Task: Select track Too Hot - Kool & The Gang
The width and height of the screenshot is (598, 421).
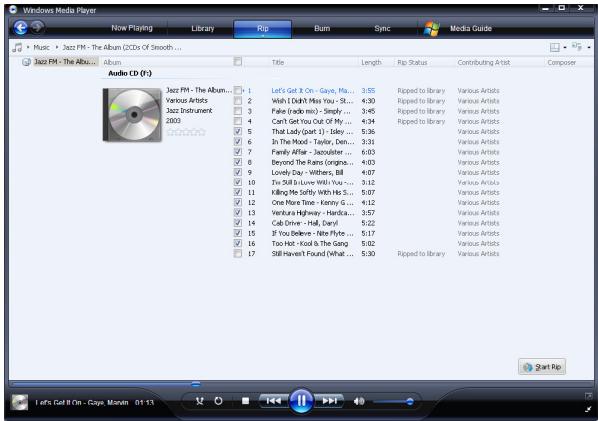Action: click(310, 243)
